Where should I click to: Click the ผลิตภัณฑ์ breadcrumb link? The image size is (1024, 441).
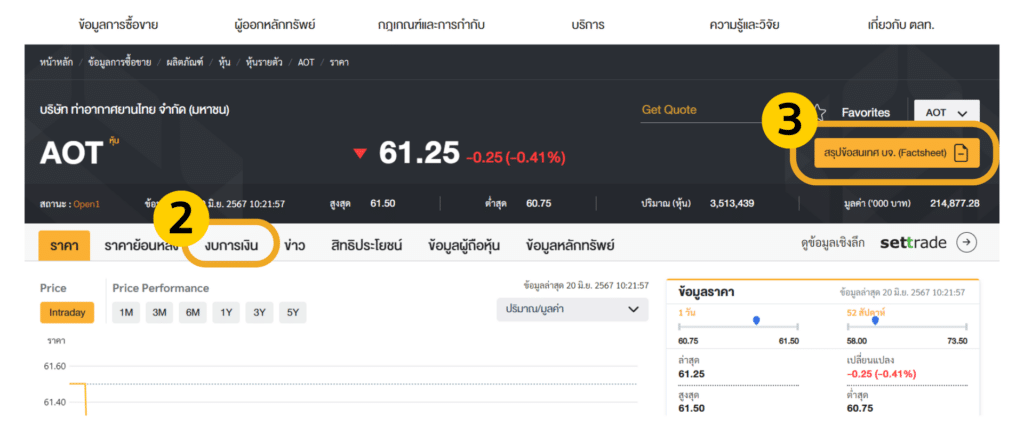point(185,63)
